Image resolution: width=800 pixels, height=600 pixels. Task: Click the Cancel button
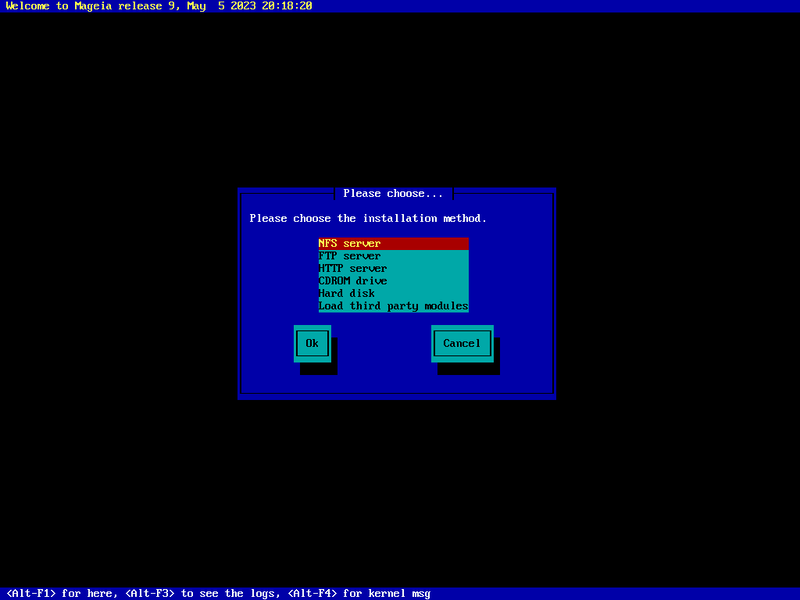[x=462, y=343]
